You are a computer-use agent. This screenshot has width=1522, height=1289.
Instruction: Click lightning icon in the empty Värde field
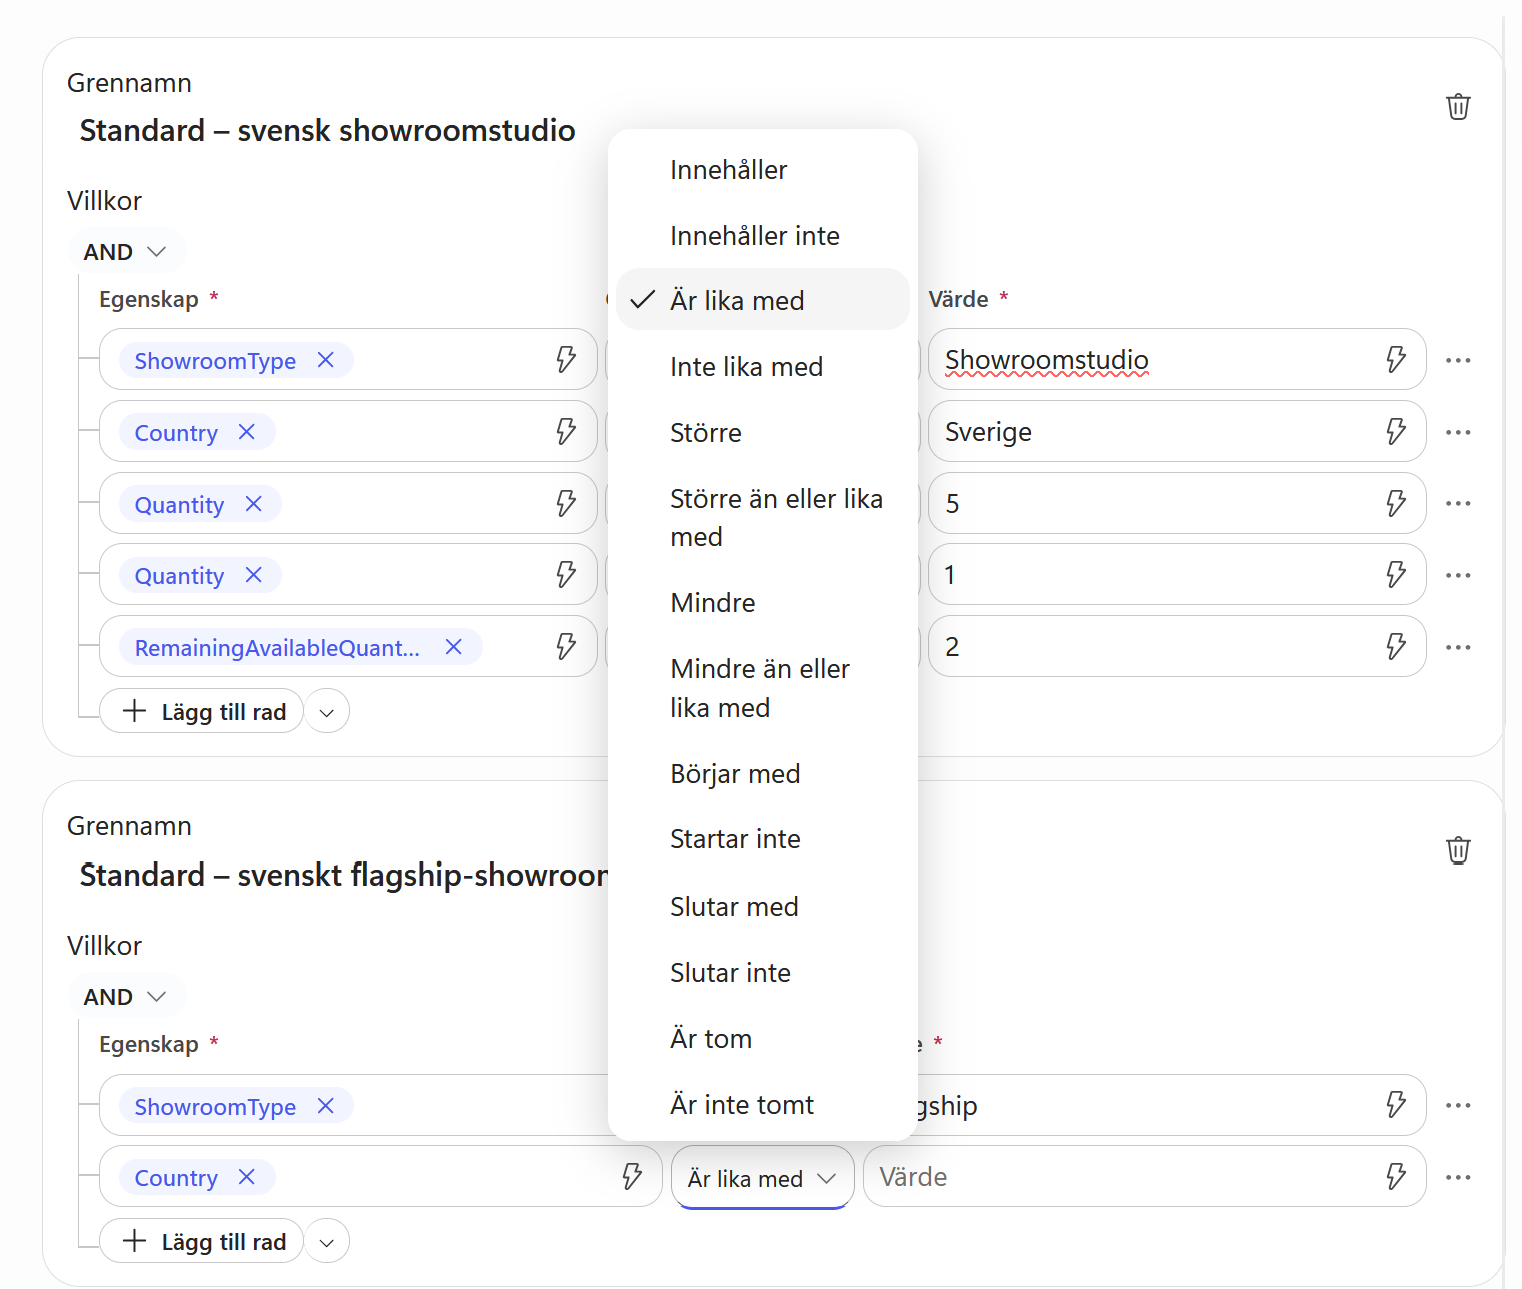tap(1396, 1176)
